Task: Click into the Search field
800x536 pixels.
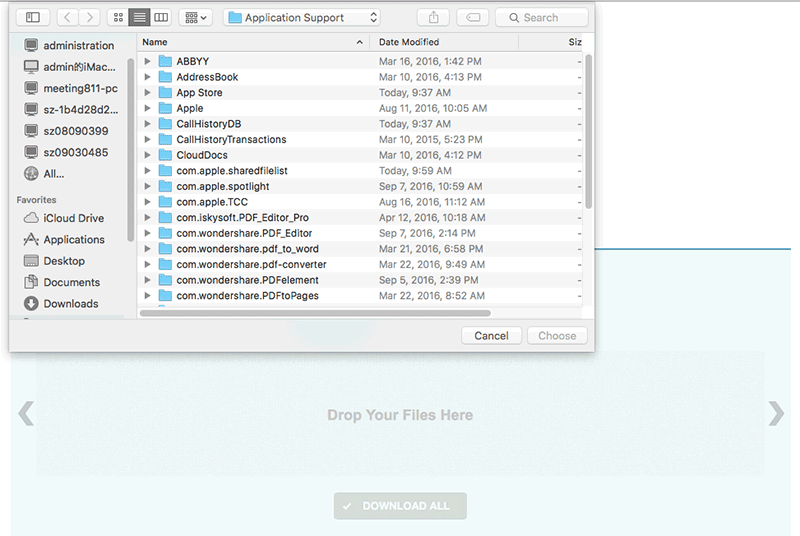Action: coord(542,17)
